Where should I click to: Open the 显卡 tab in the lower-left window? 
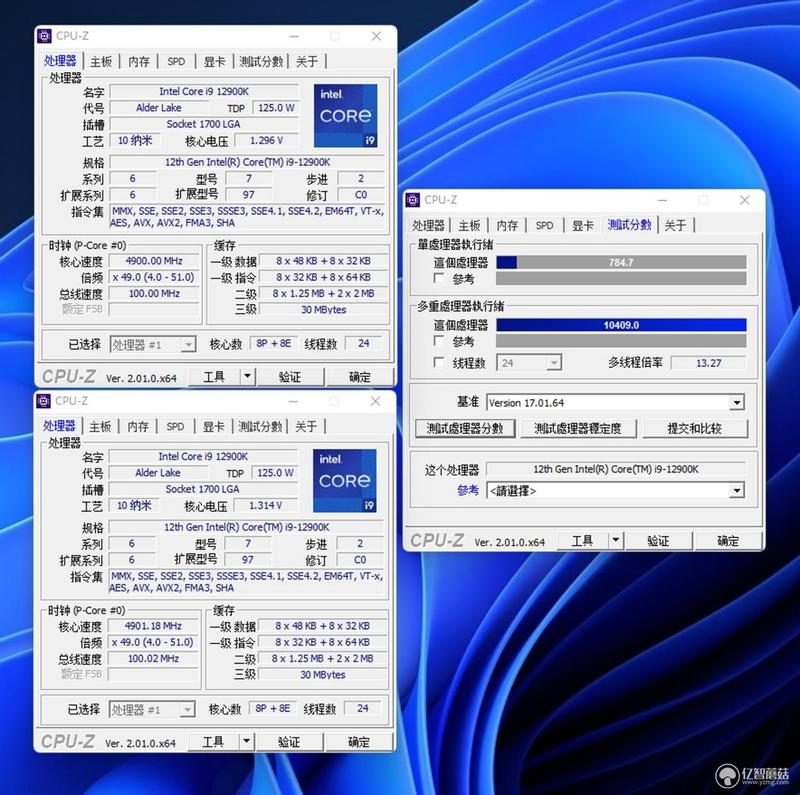pos(213,427)
